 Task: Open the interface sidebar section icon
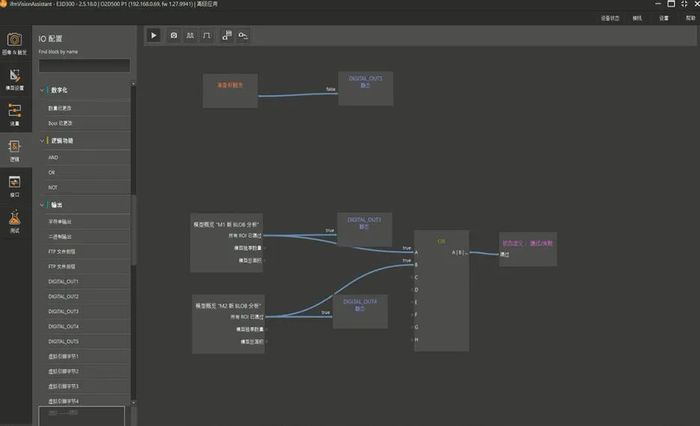[14, 184]
